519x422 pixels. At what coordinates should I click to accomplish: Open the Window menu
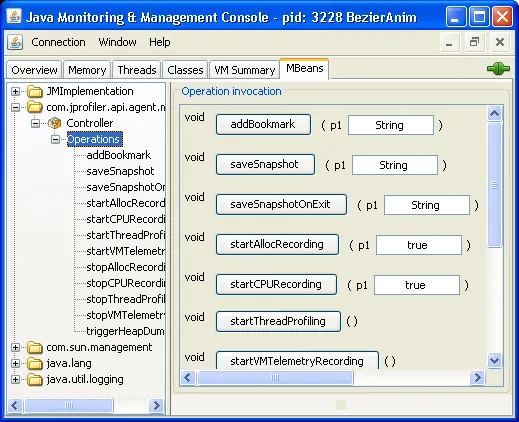point(117,42)
